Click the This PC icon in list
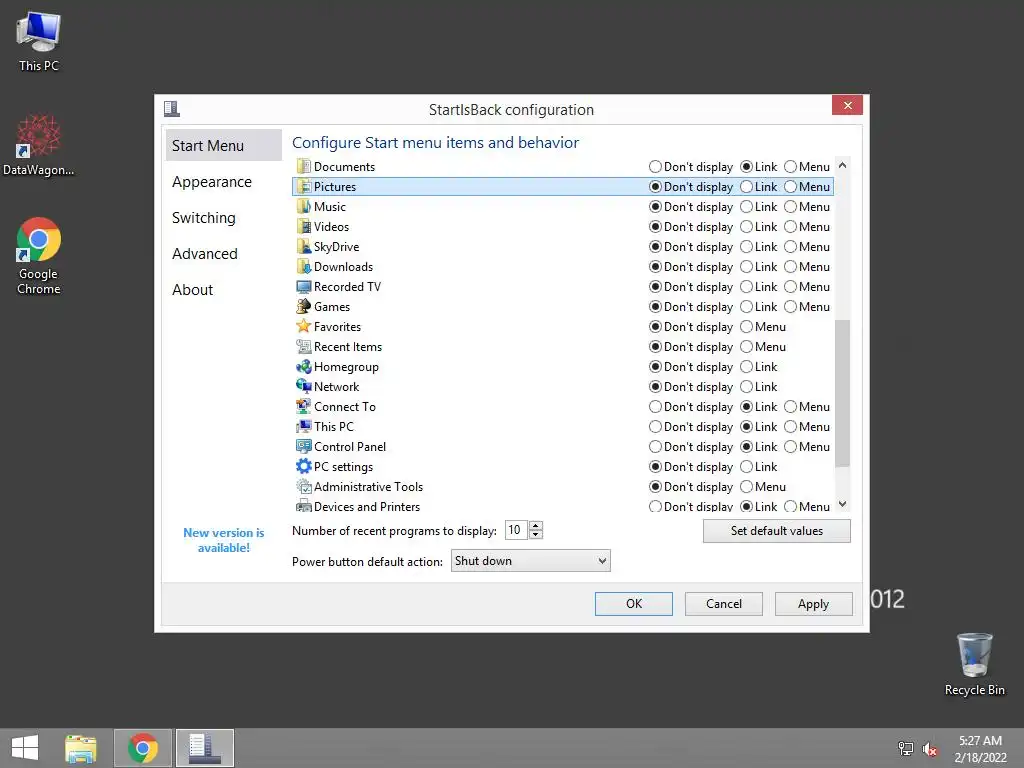Viewport: 1024px width, 768px height. click(x=304, y=426)
